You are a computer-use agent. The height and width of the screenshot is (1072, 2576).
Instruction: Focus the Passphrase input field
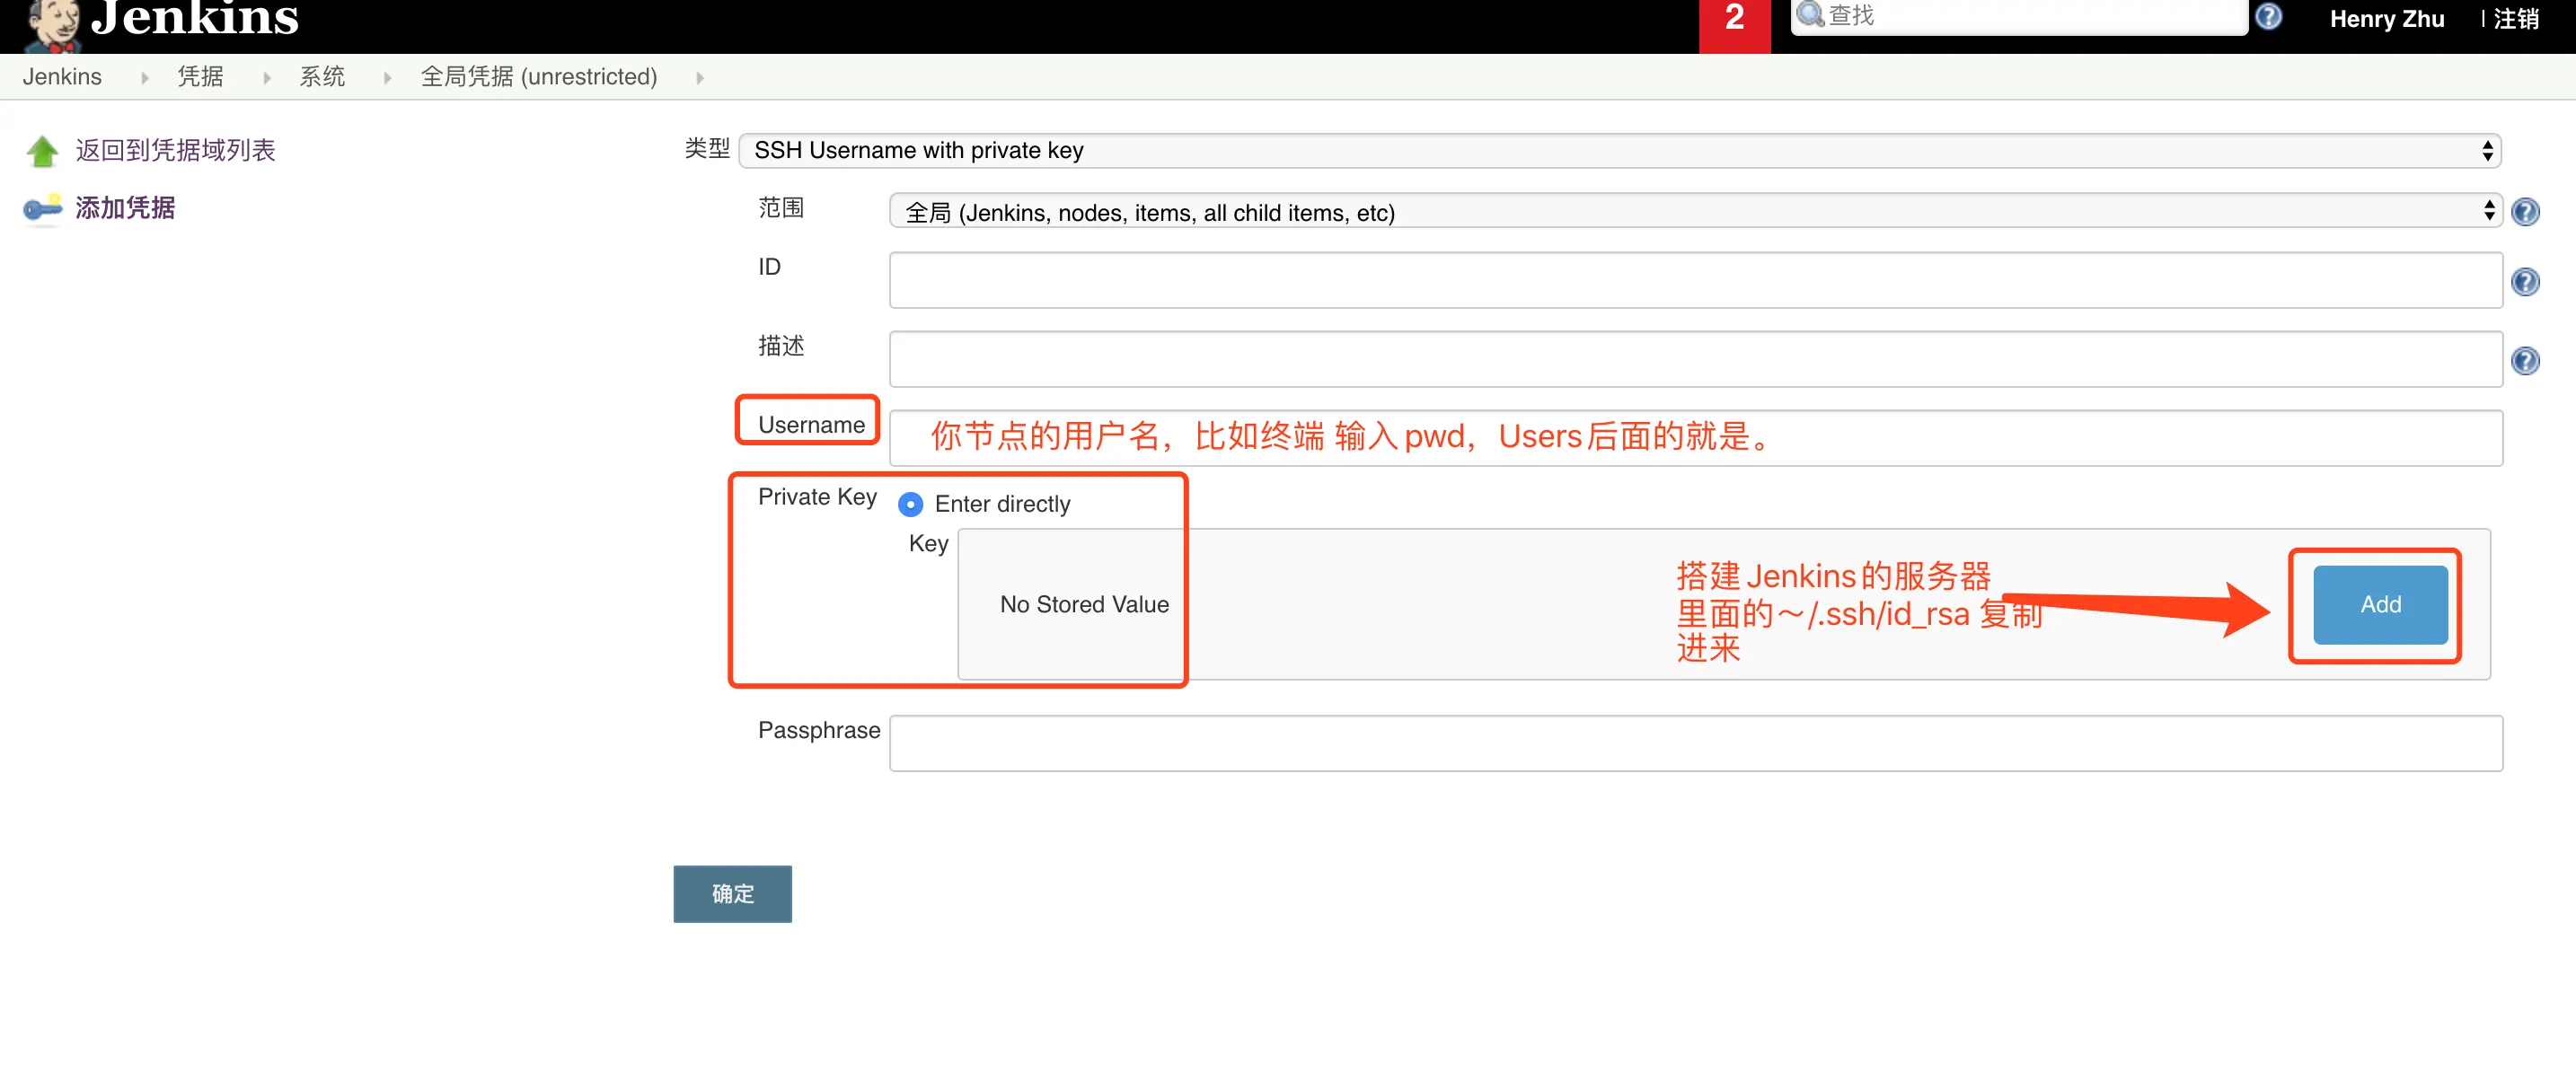pyautogui.click(x=1695, y=743)
